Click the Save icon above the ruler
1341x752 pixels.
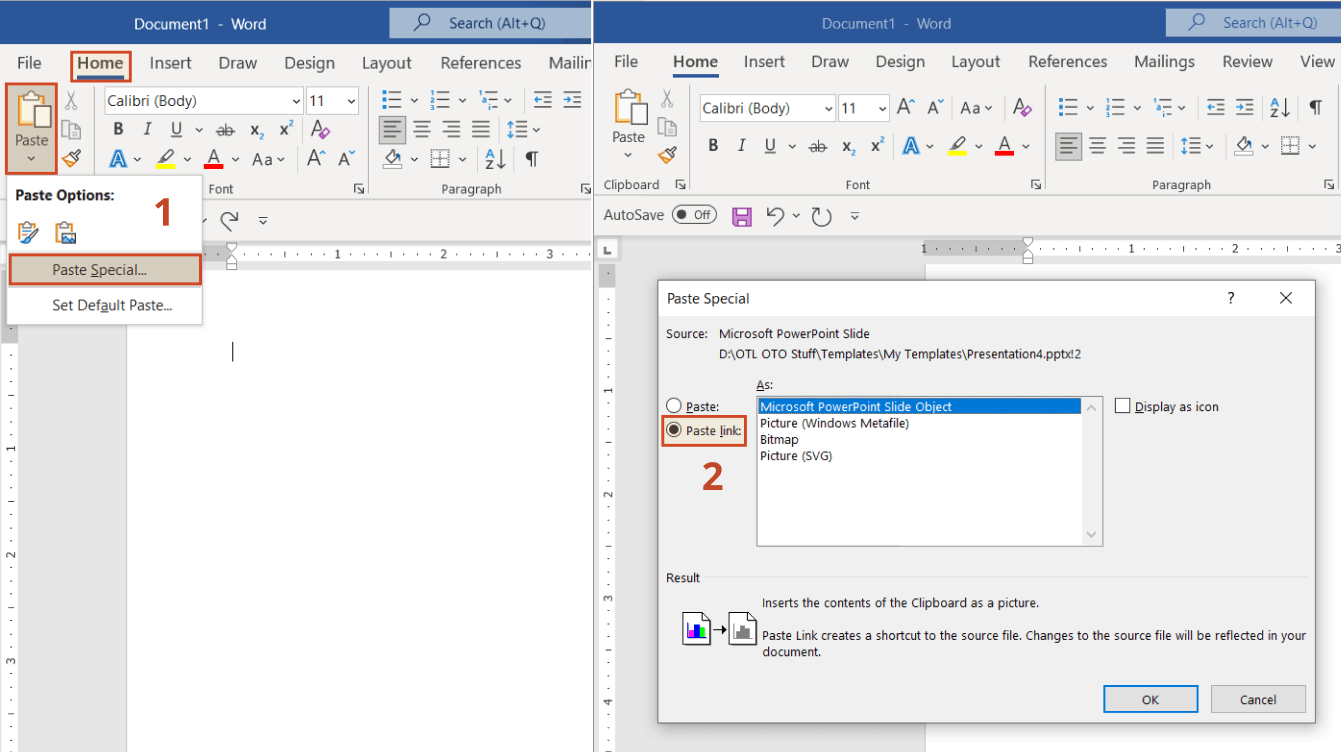click(741, 215)
